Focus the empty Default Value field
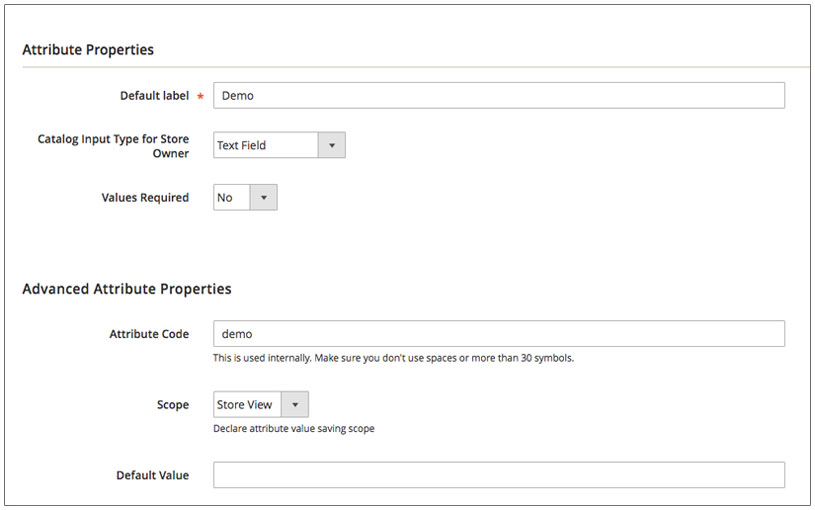The width and height of the screenshot is (815, 510). (x=498, y=475)
